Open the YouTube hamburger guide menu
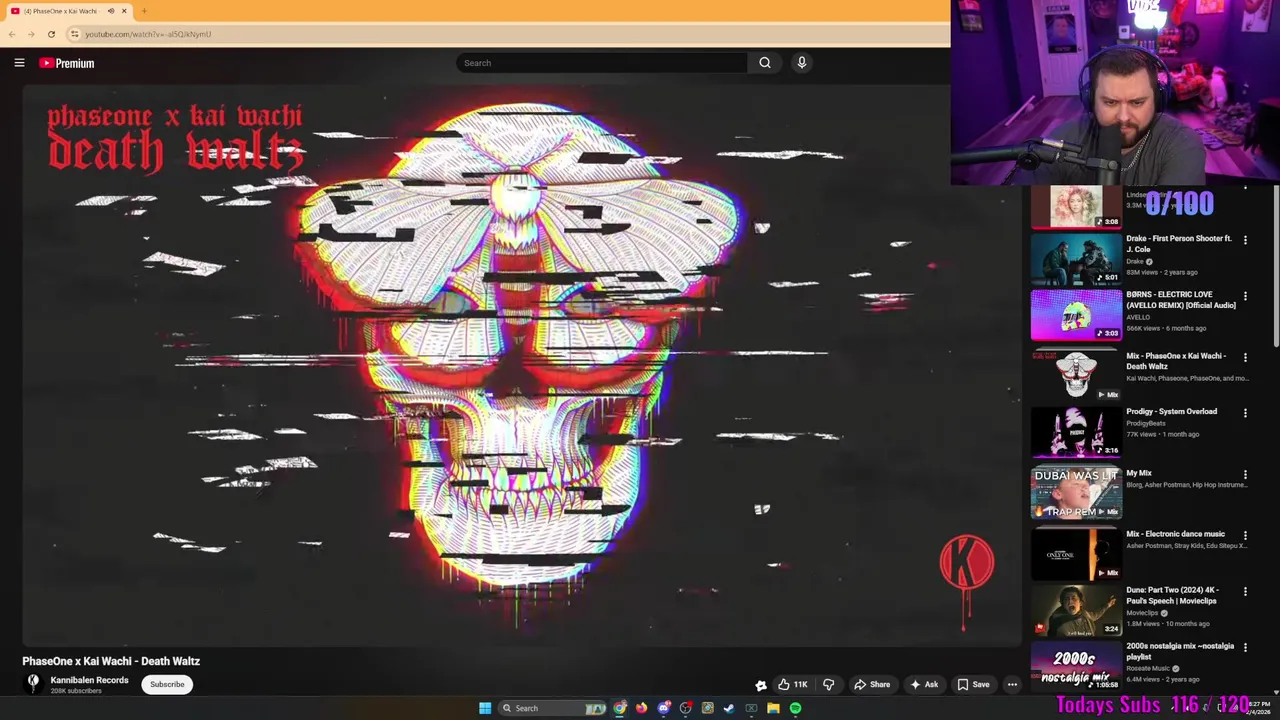The image size is (1280, 720). click(19, 63)
